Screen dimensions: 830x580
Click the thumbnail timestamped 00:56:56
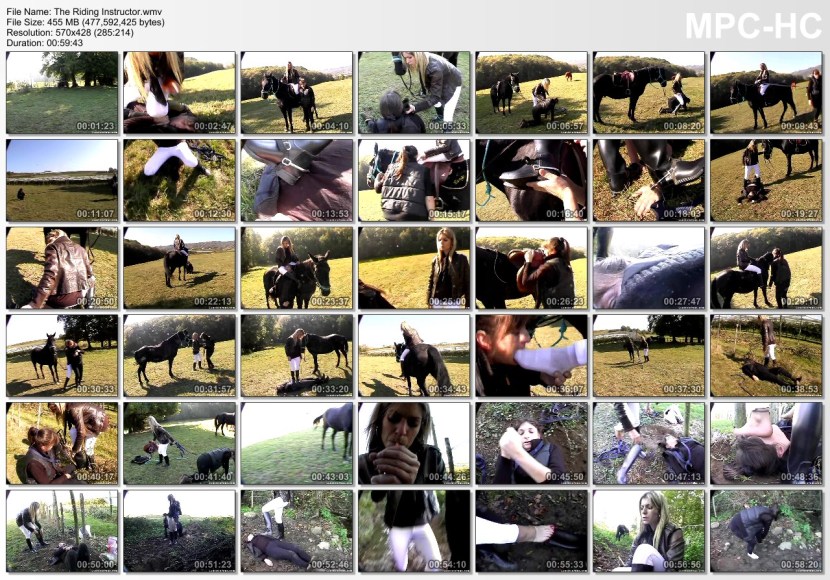point(649,531)
